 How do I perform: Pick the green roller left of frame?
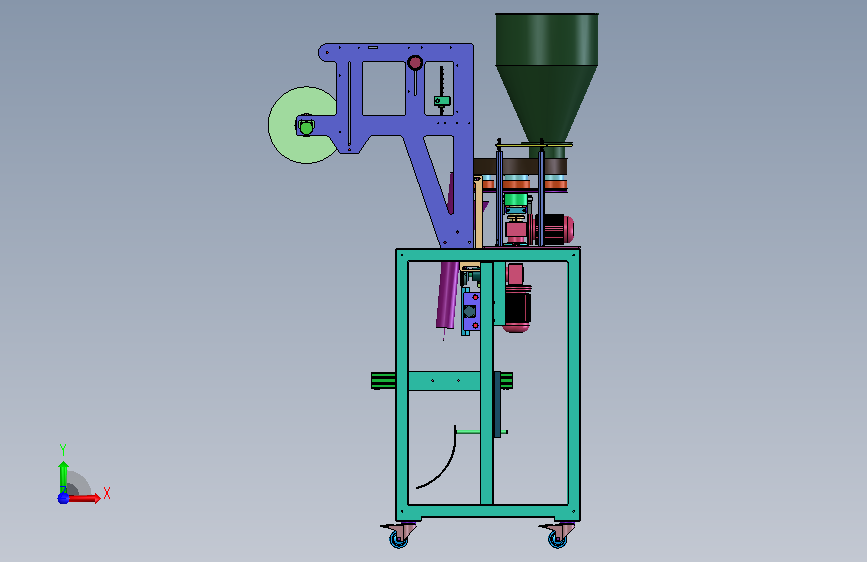click(383, 381)
